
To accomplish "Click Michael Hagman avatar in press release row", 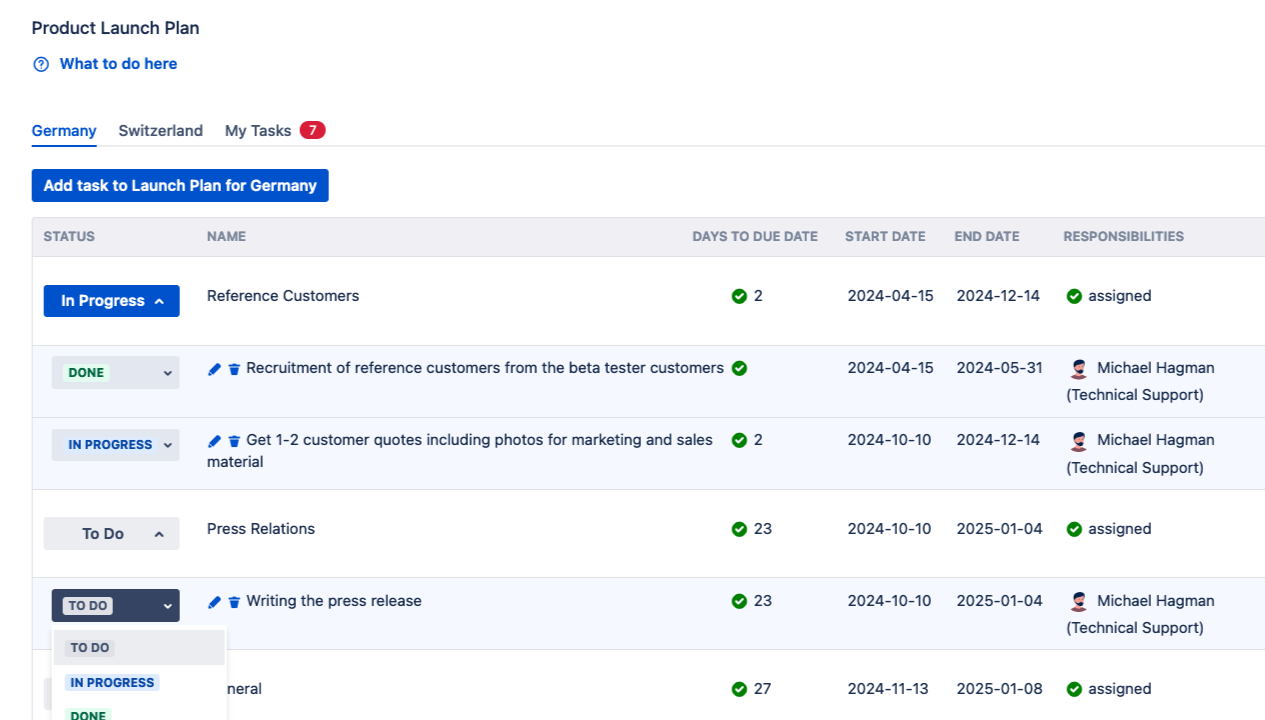I will coord(1079,601).
